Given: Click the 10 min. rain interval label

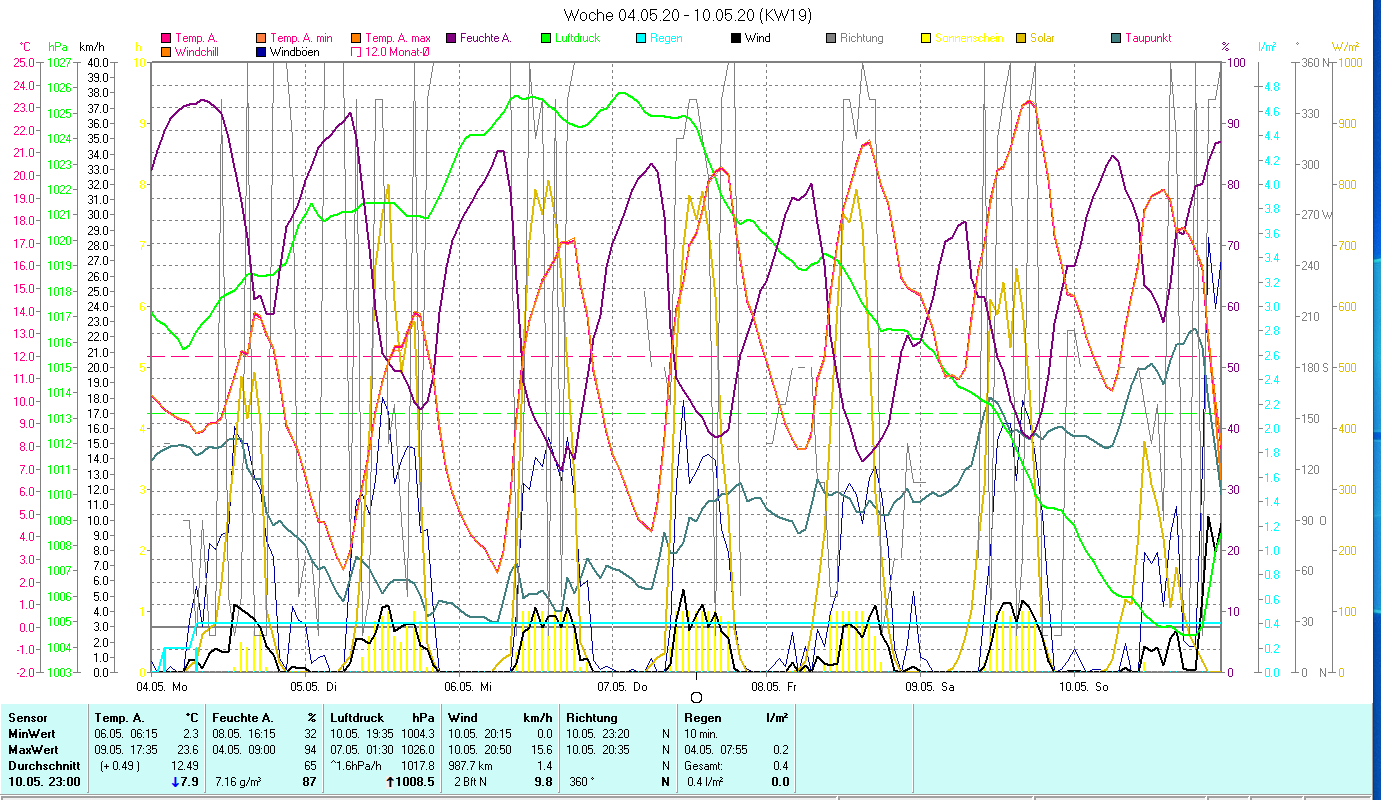Looking at the screenshot, I should (x=703, y=734).
